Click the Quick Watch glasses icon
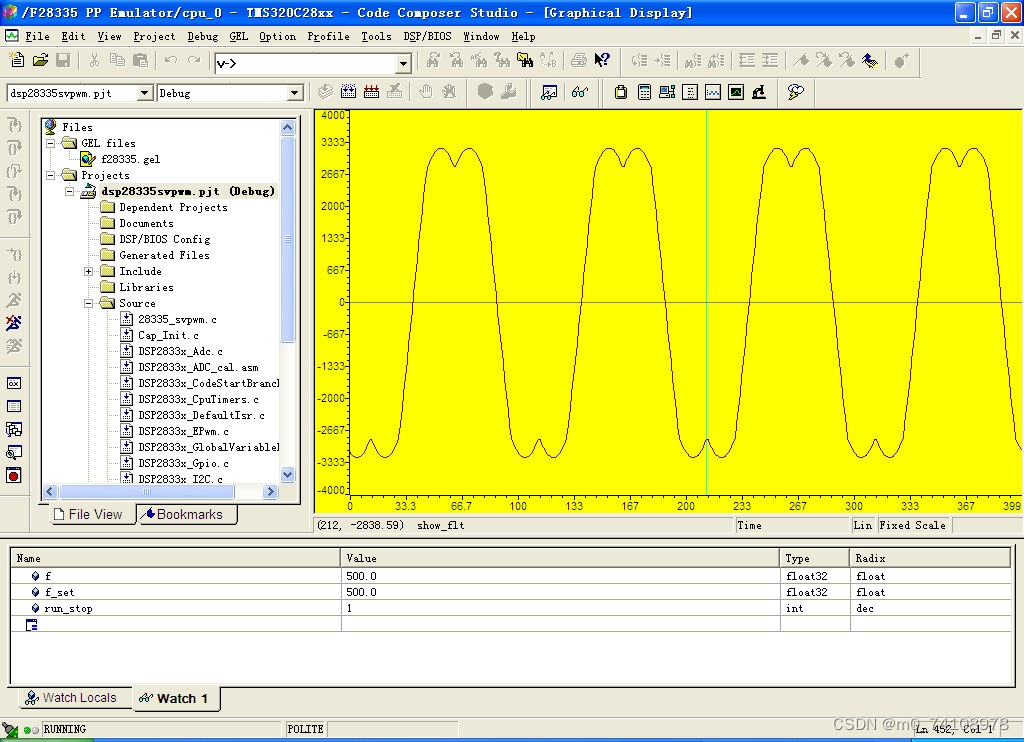 pyautogui.click(x=579, y=92)
